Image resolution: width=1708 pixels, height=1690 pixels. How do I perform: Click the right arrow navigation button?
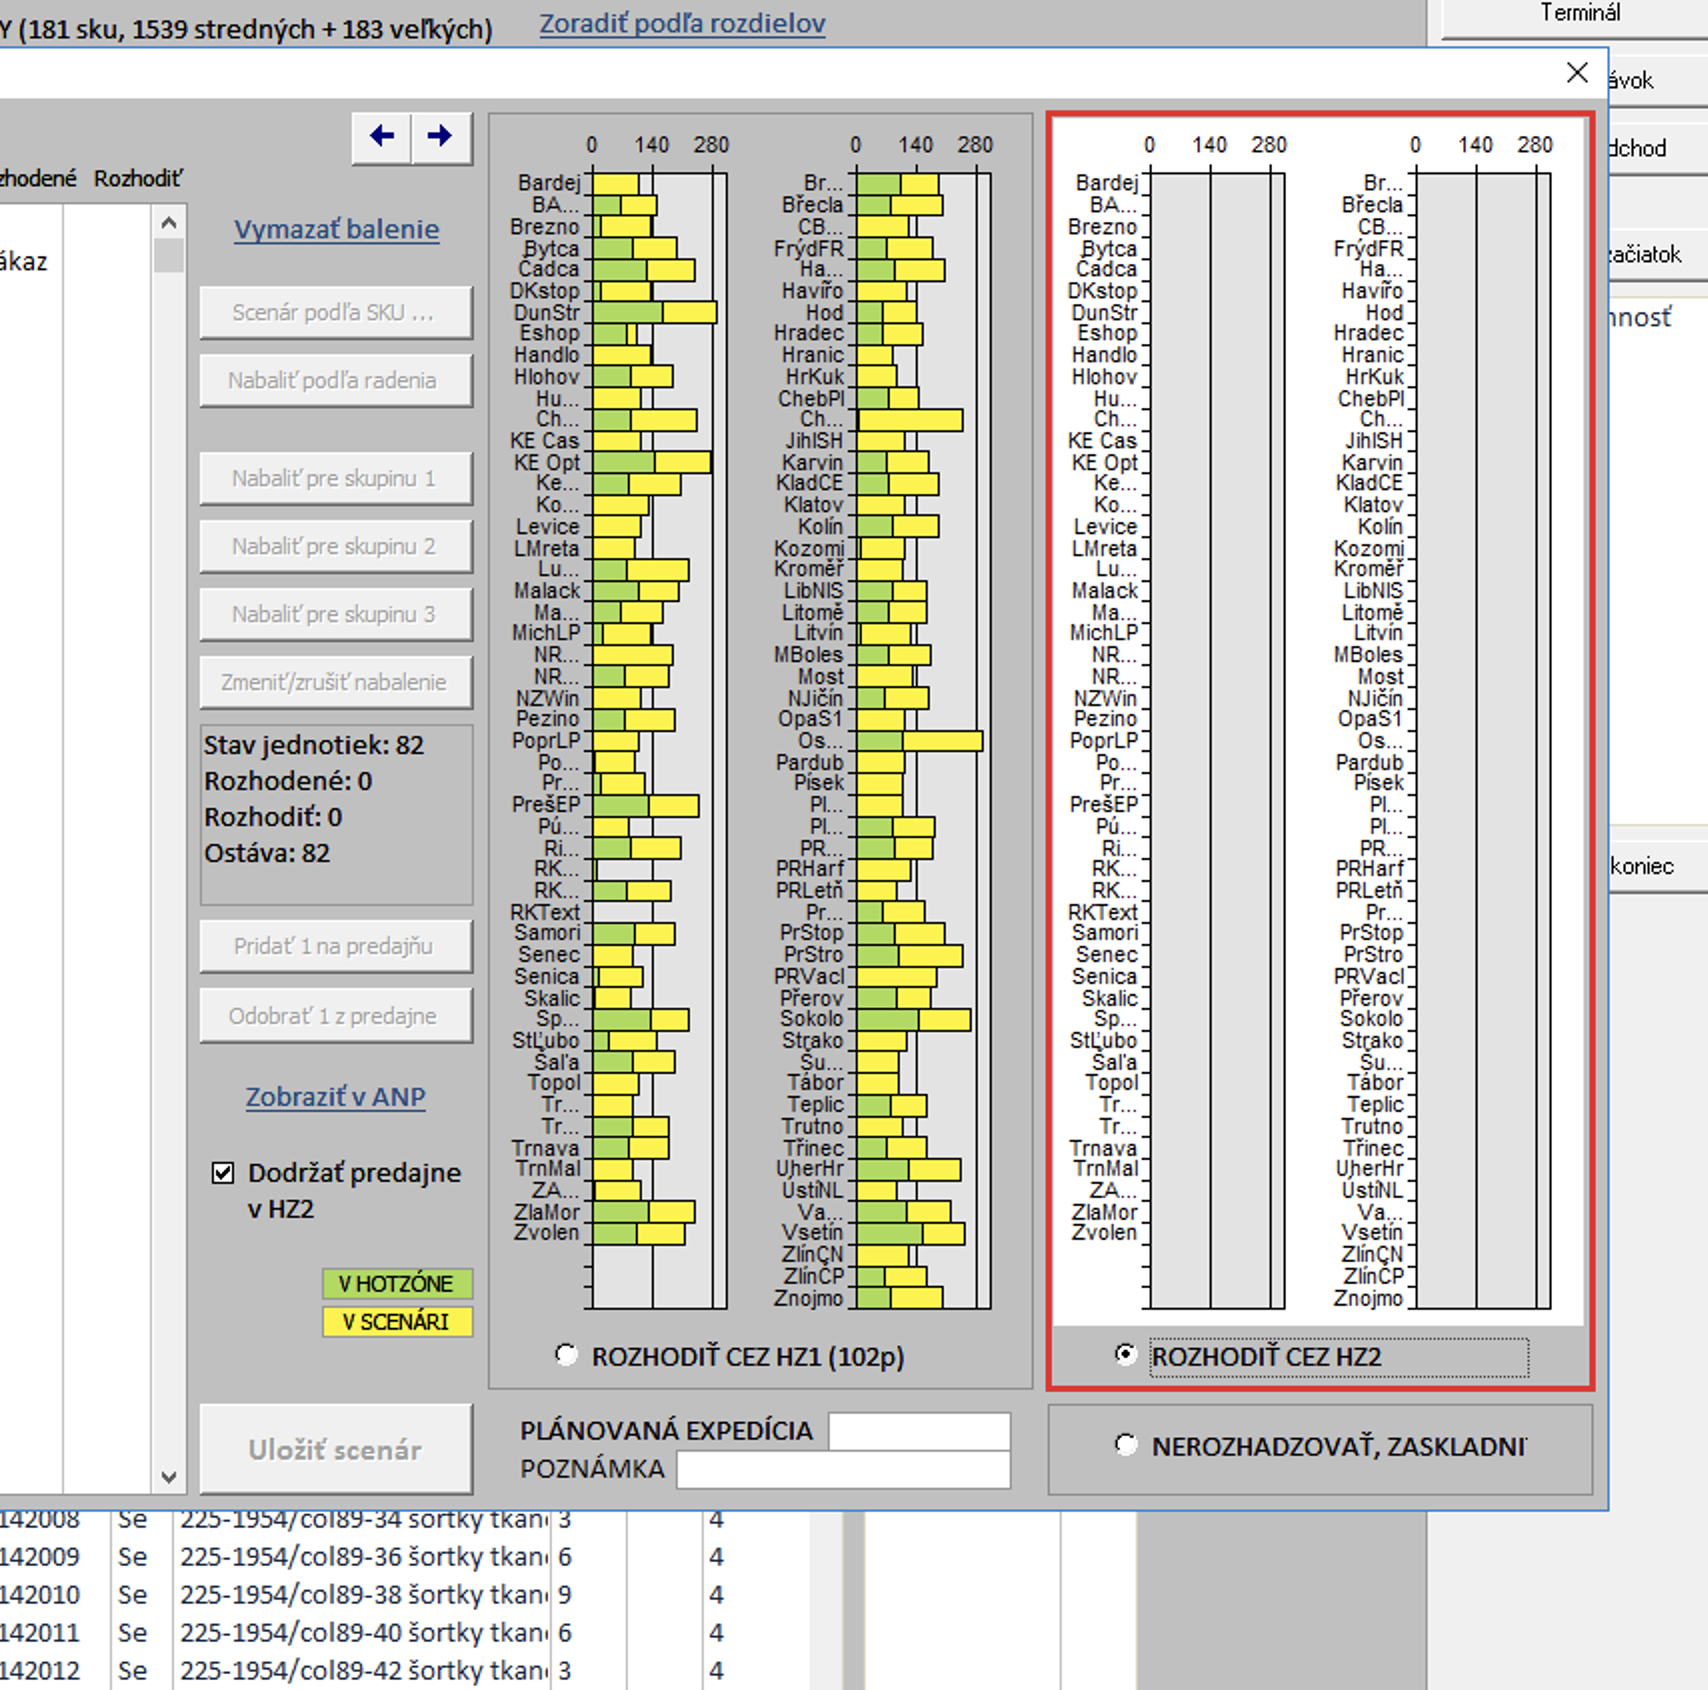tap(440, 137)
